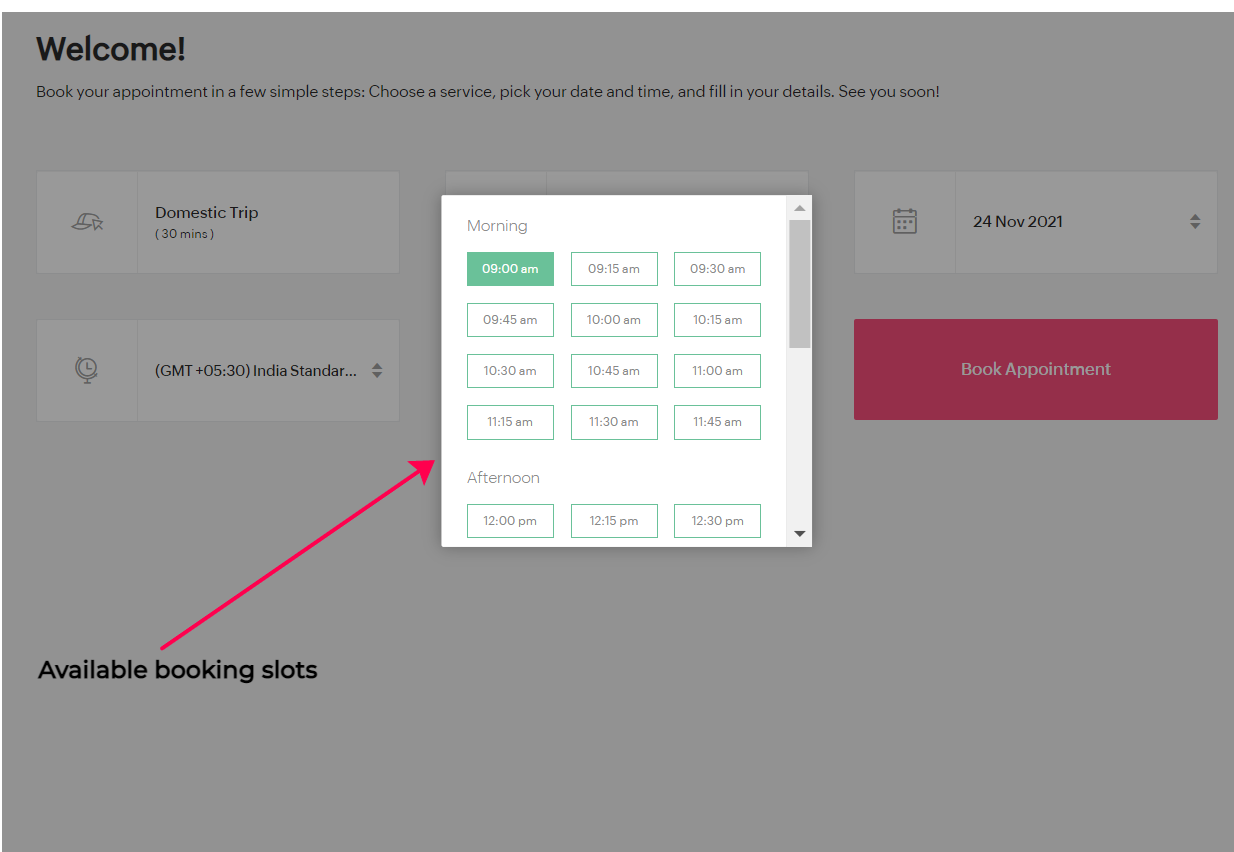This screenshot has height=852, width=1234.
Task: Expand the India Standard Time zone dropdown
Action: click(268, 370)
